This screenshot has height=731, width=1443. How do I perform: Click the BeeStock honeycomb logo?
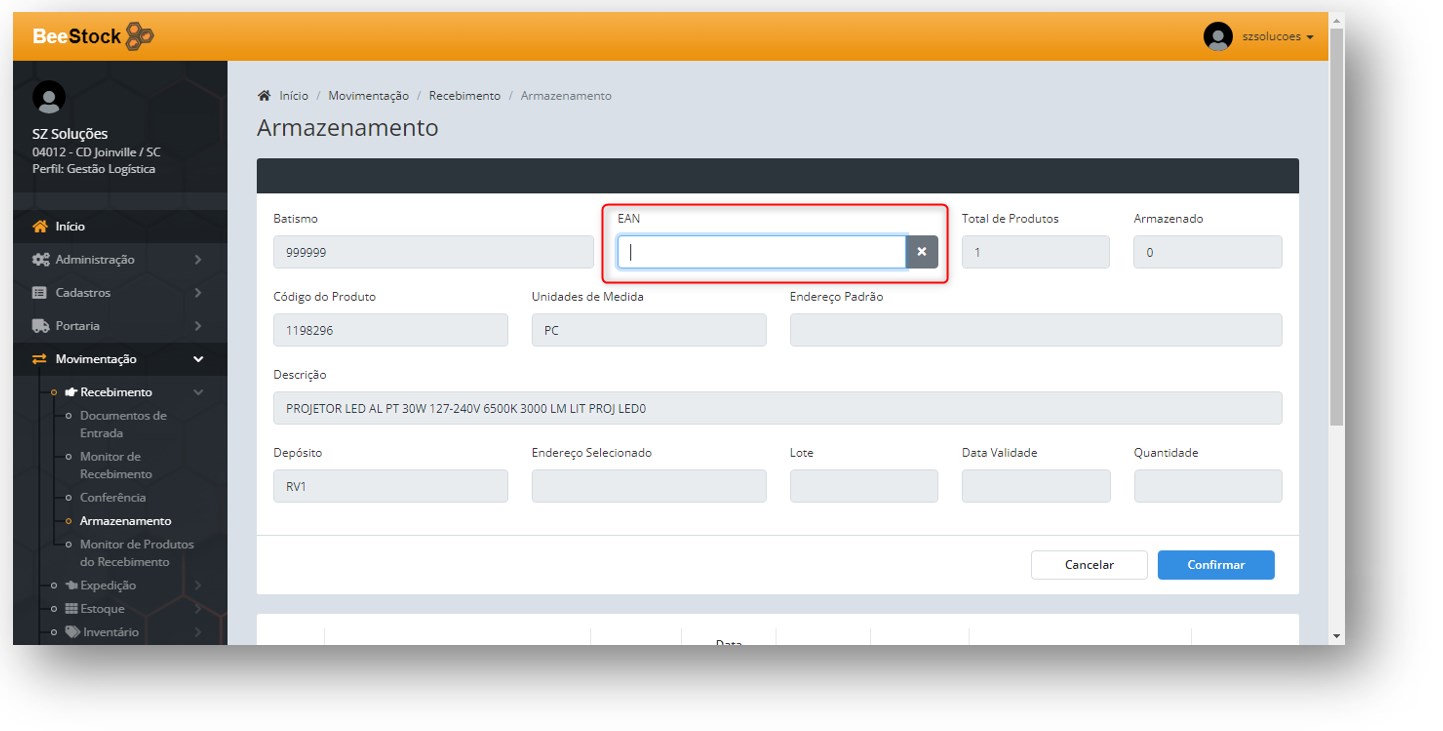coord(140,37)
